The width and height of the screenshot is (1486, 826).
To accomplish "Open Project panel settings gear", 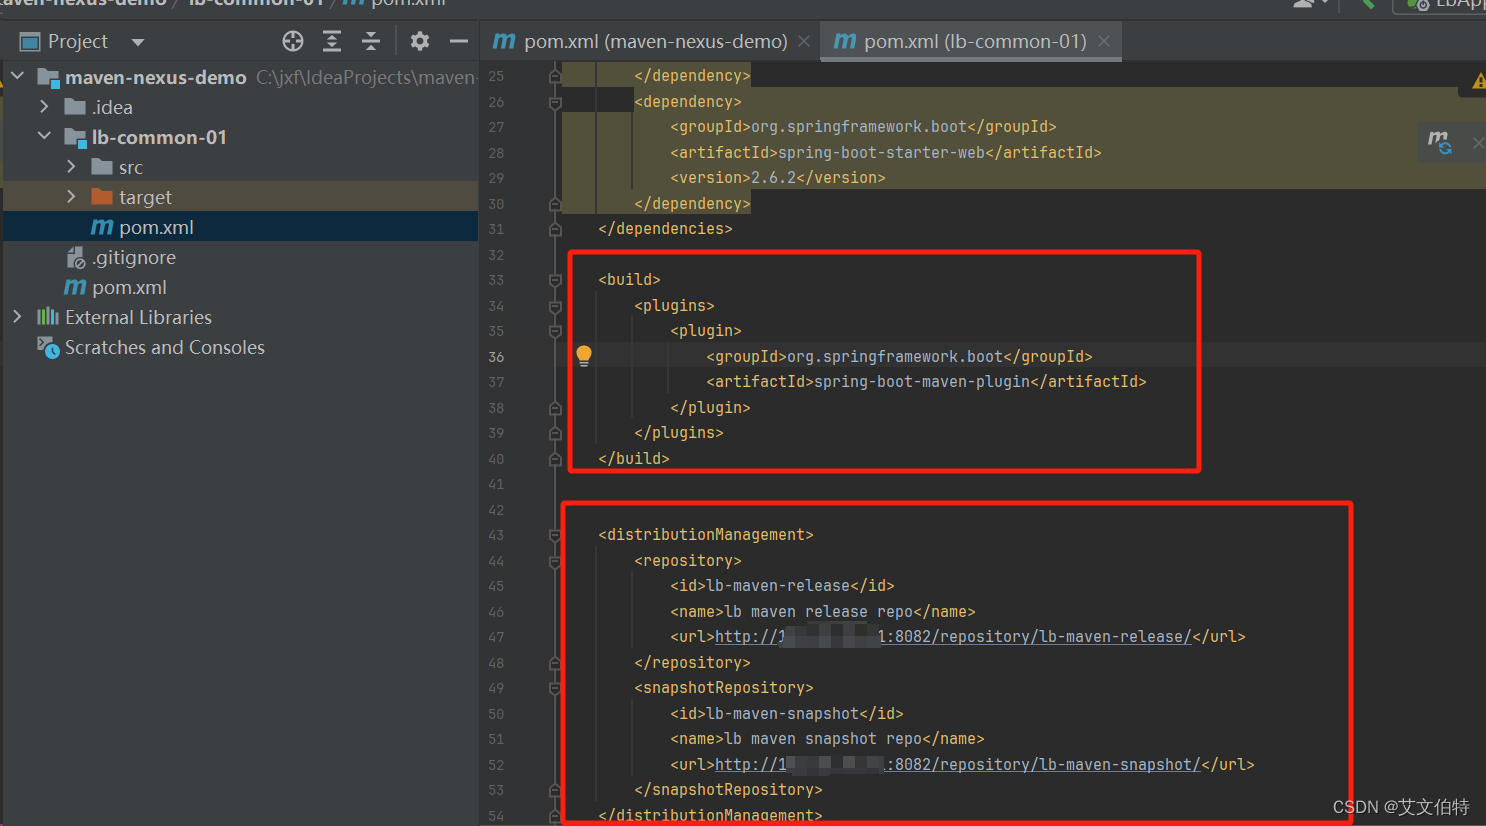I will pos(420,41).
